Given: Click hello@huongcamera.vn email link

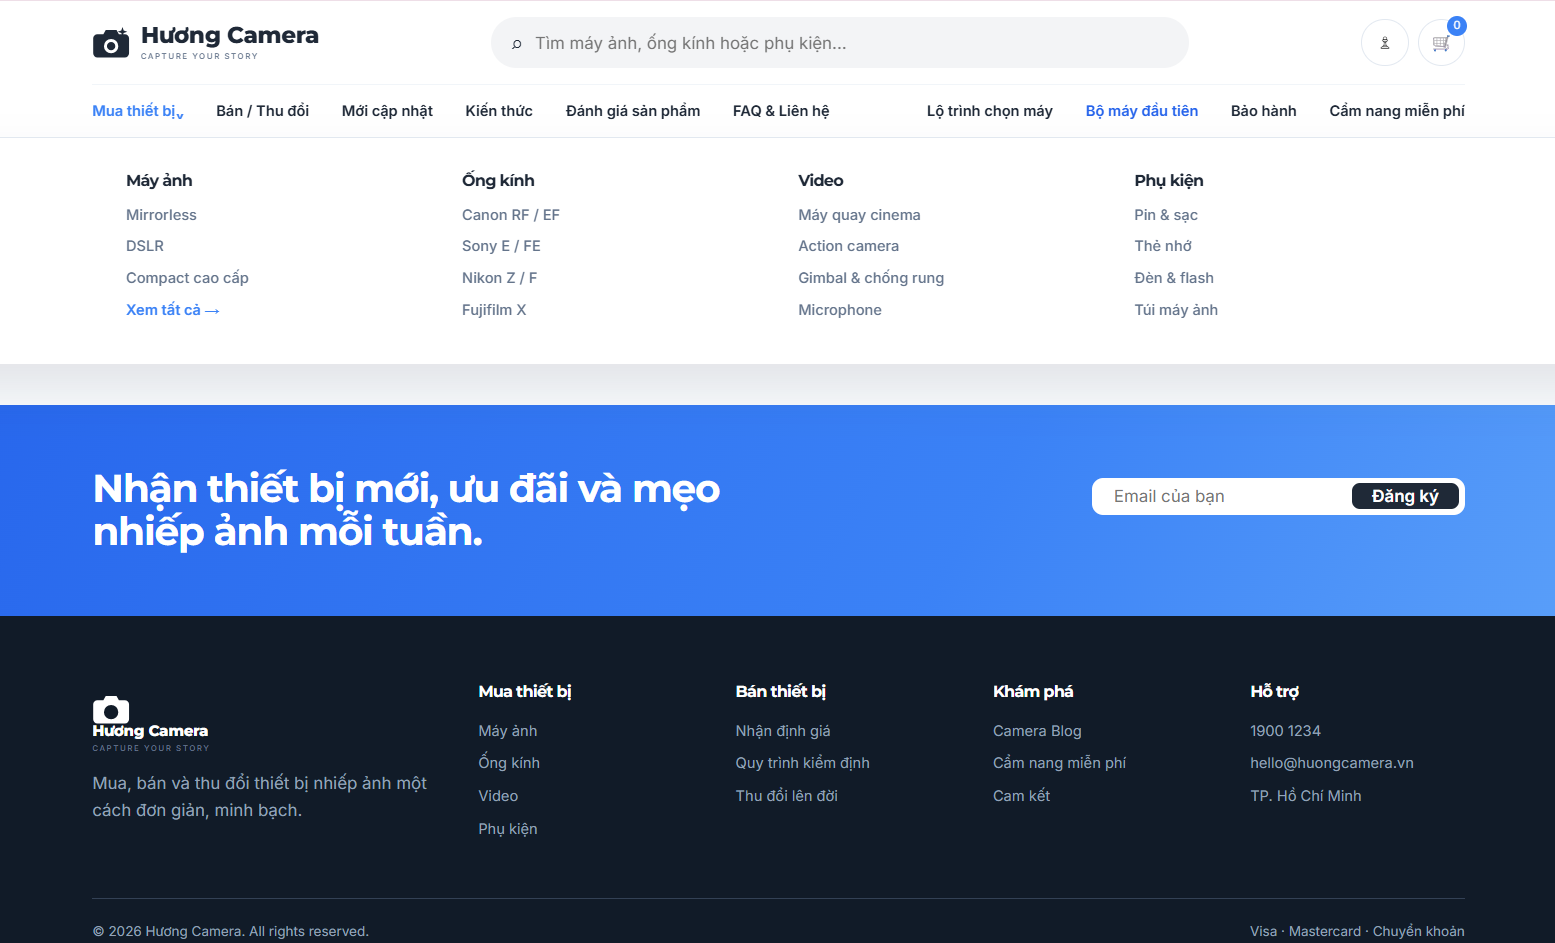Looking at the screenshot, I should tap(1332, 763).
